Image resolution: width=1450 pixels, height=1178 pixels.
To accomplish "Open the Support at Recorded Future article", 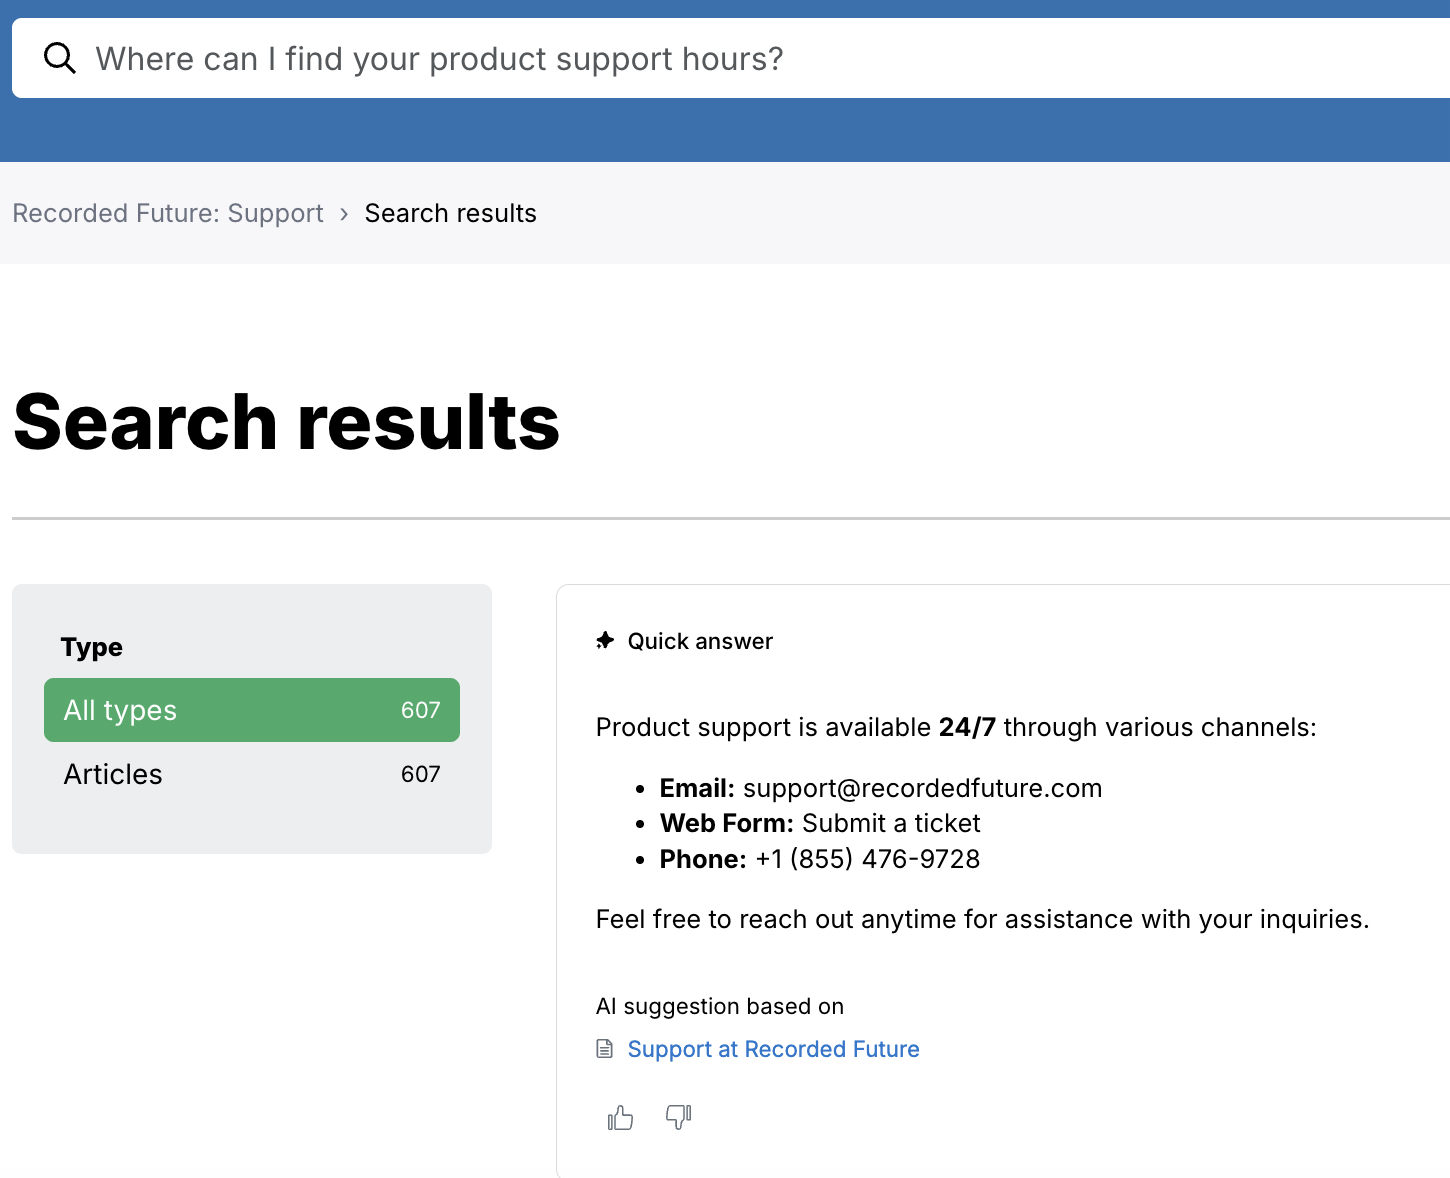I will click(x=773, y=1049).
